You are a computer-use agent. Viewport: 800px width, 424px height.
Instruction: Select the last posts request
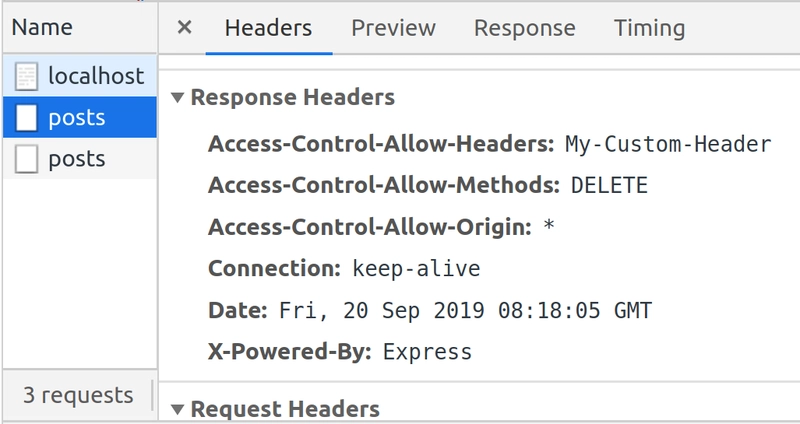coord(80,159)
